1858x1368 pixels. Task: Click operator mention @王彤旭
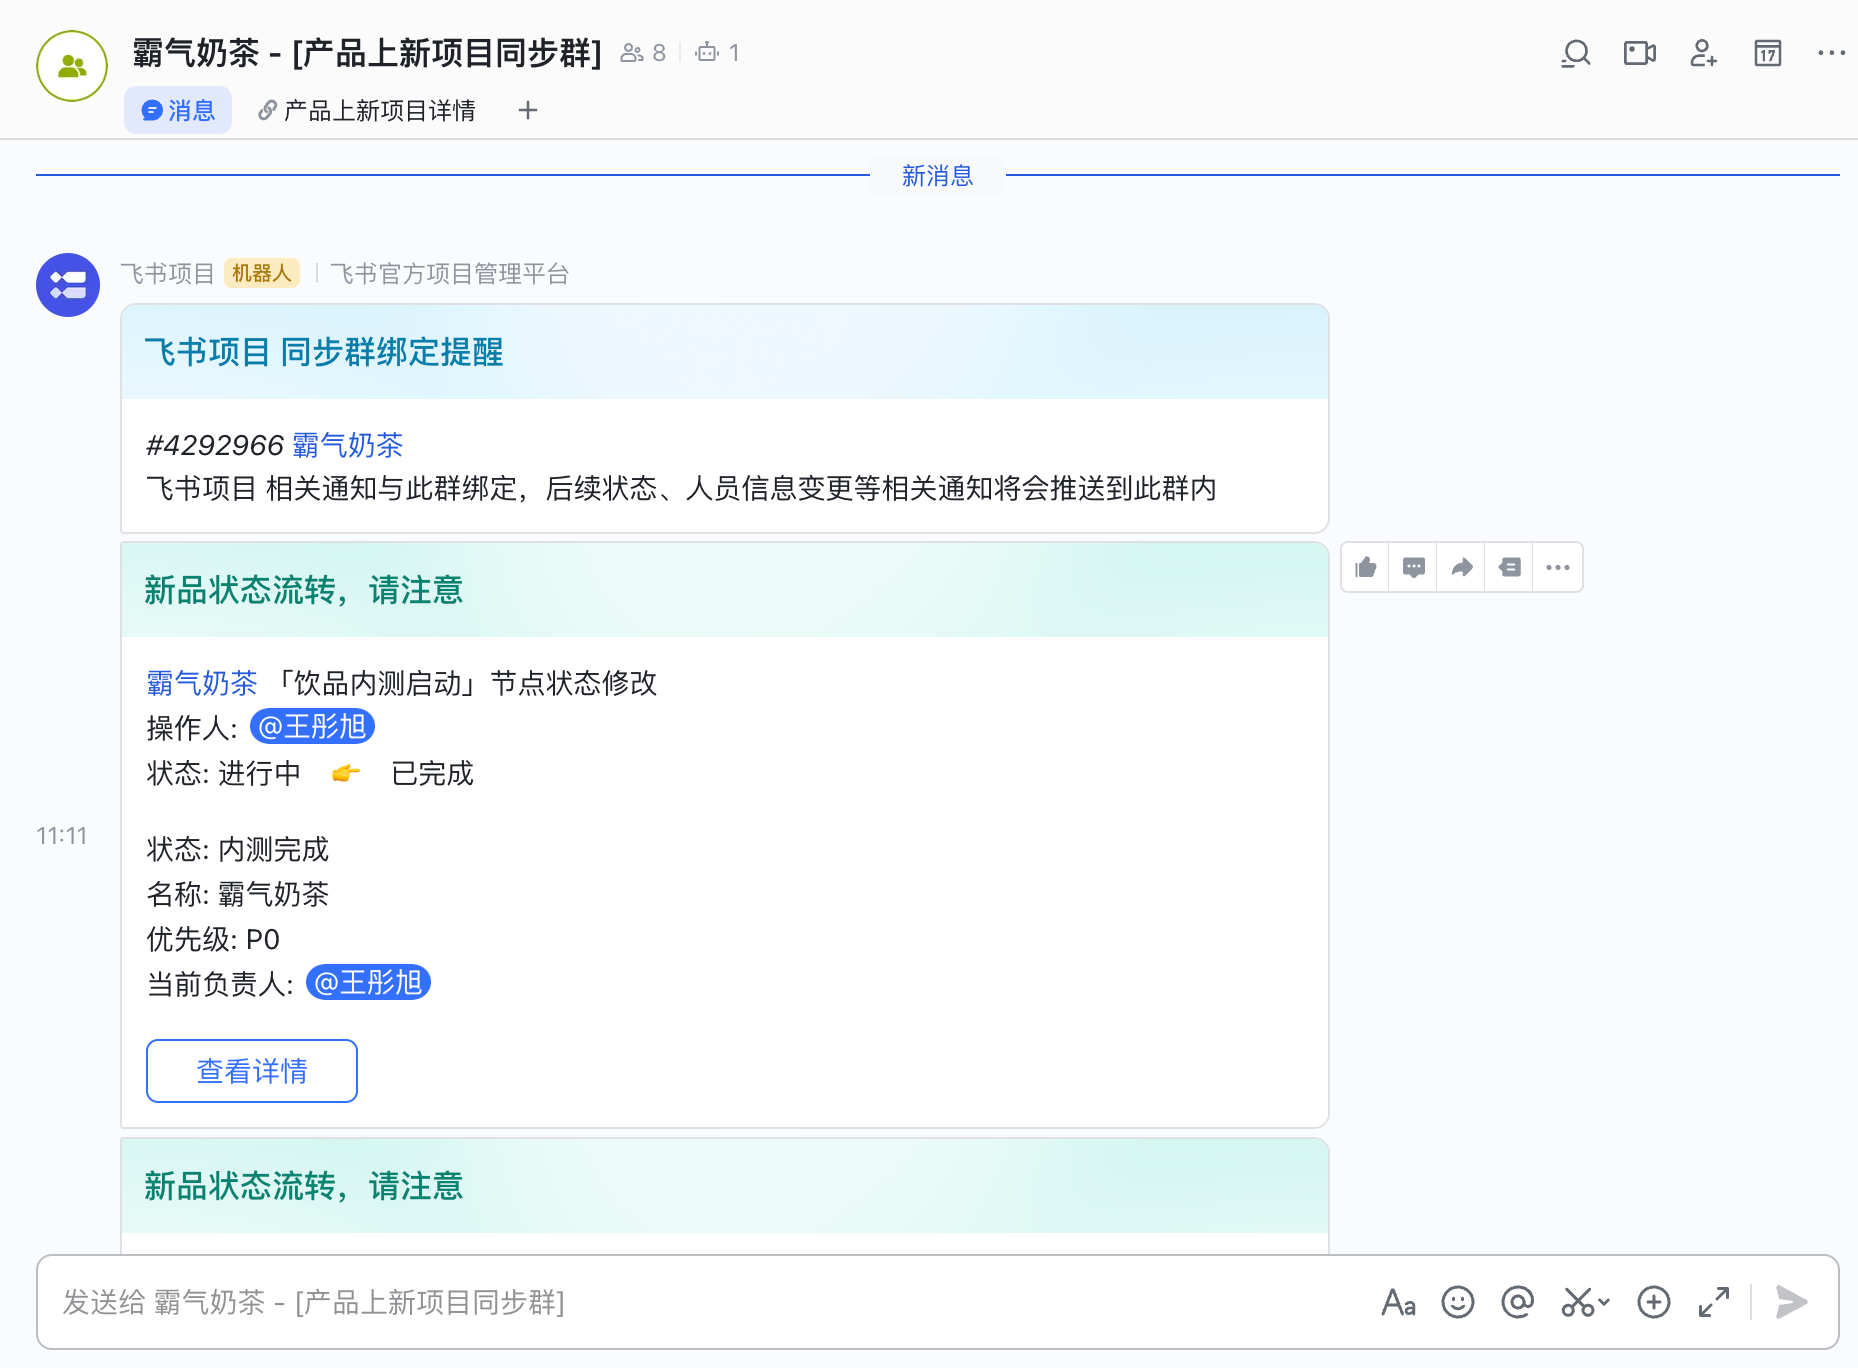(312, 727)
